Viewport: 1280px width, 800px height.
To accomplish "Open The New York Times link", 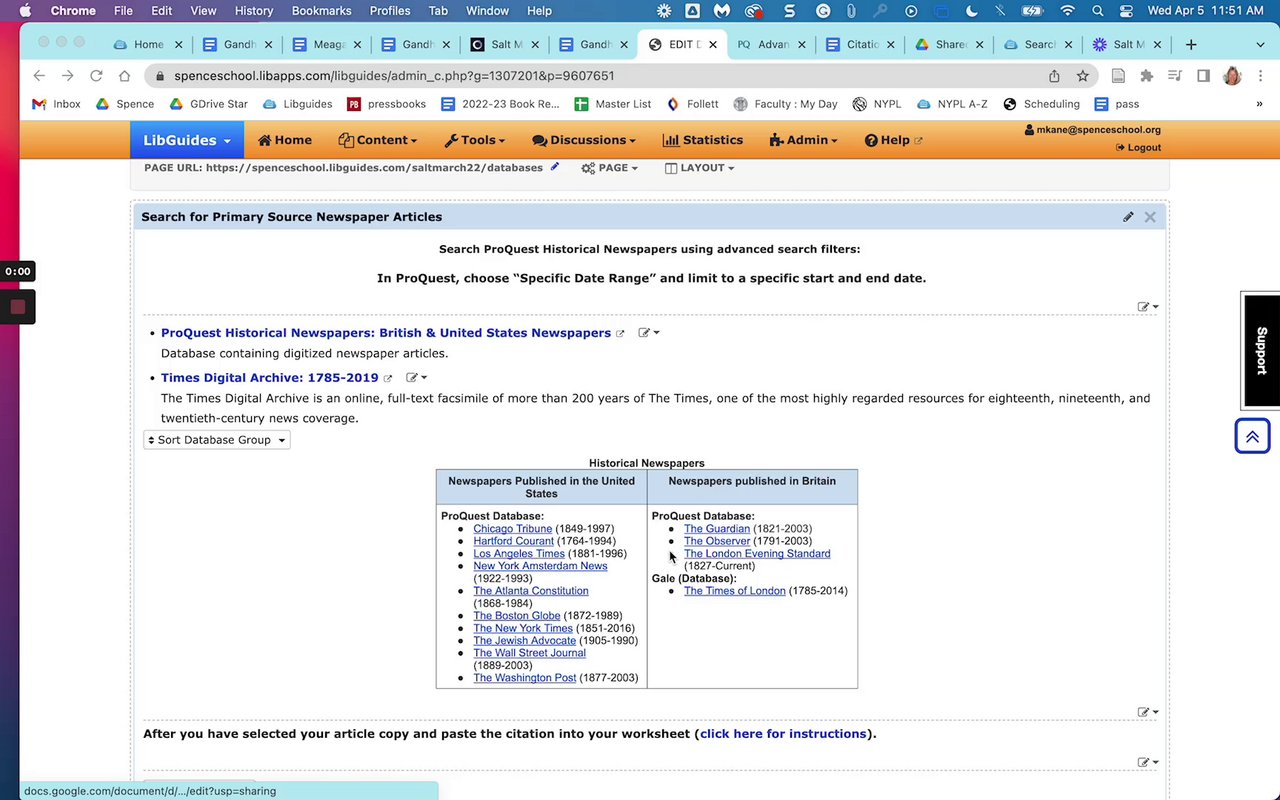I will (x=523, y=628).
